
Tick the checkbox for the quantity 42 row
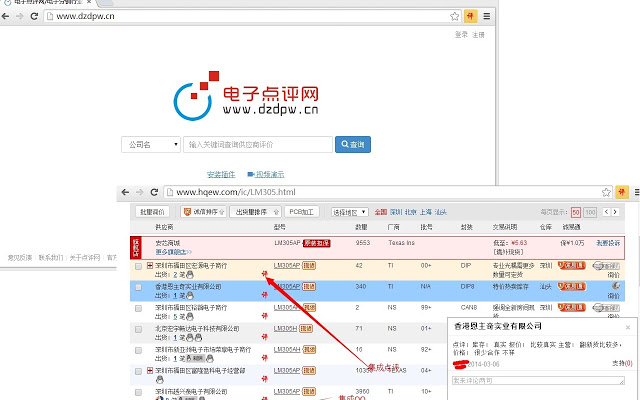point(139,267)
